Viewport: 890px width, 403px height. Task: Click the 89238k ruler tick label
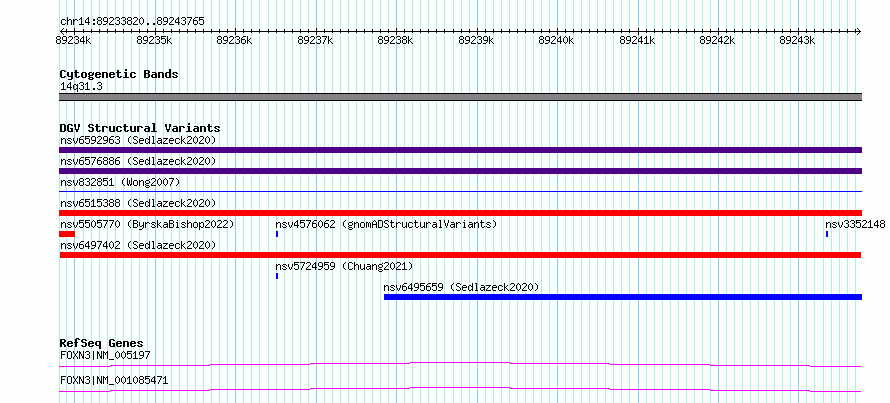click(x=395, y=40)
